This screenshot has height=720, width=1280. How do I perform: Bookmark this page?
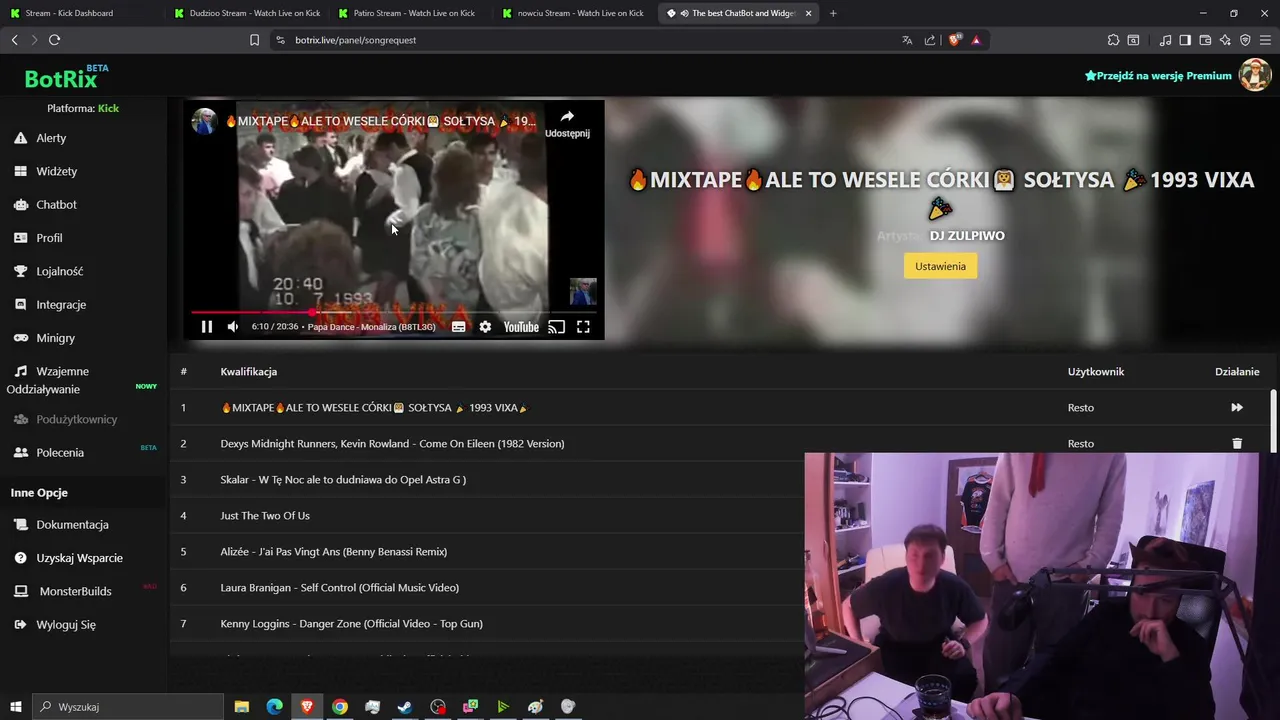click(254, 40)
